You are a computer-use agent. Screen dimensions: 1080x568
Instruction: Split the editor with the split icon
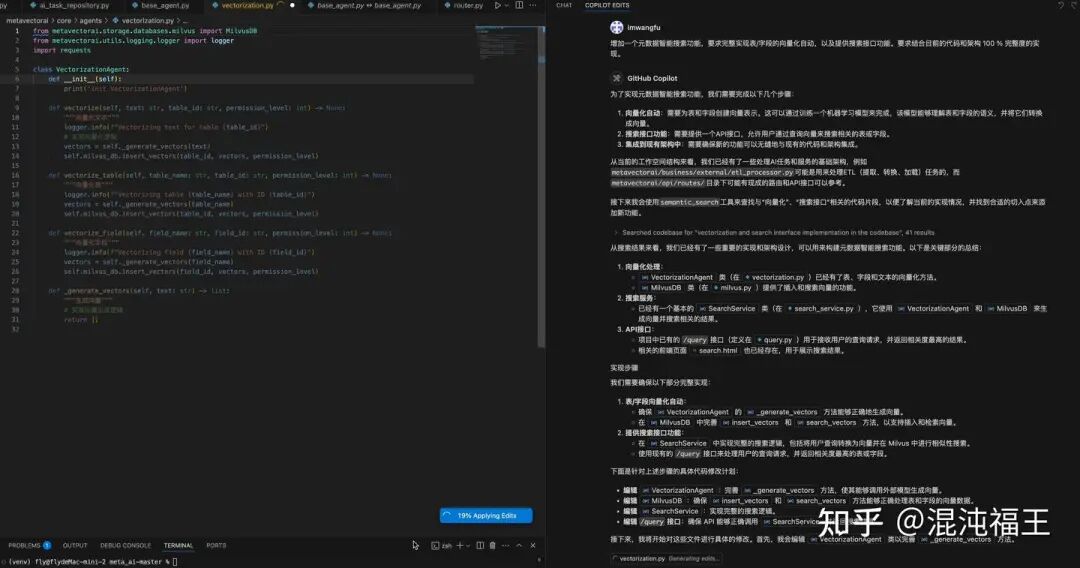(x=519, y=6)
